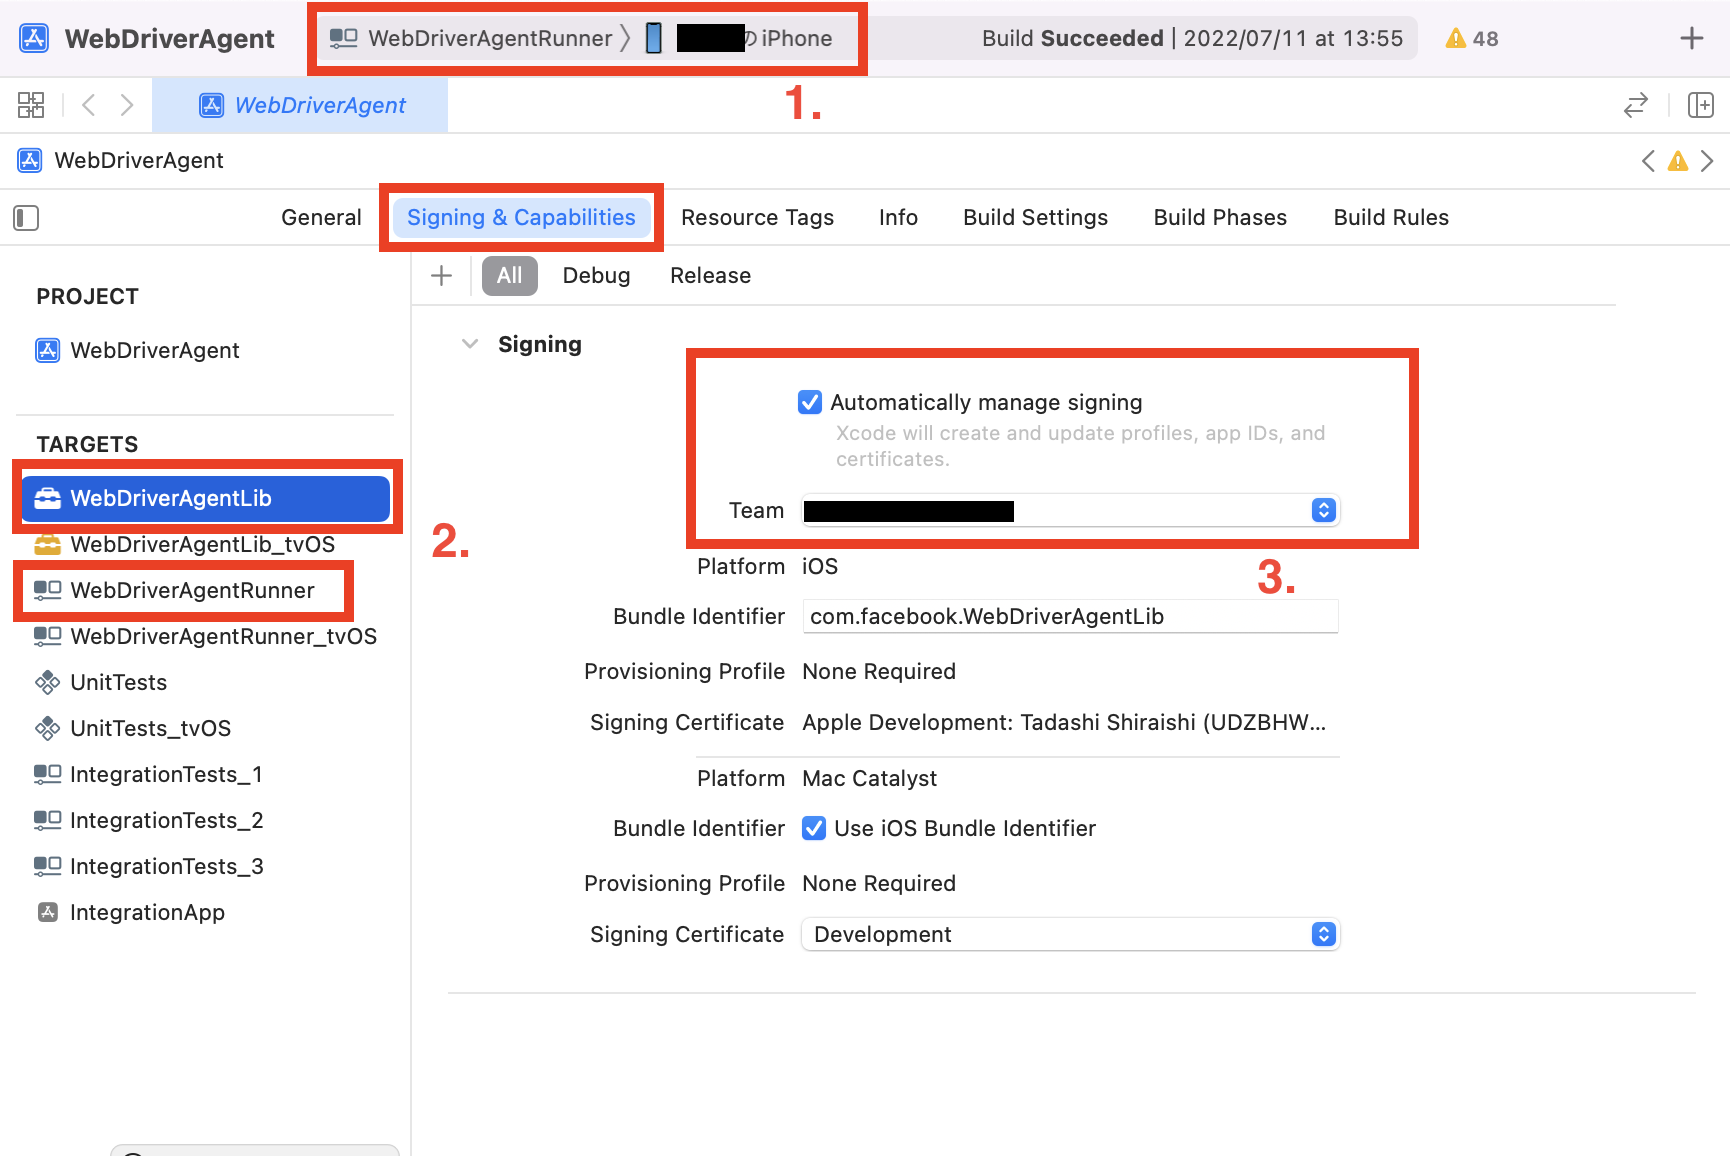The image size is (1730, 1156).
Task: Toggle Use iOS Bundle Identifier checkbox
Action: pyautogui.click(x=814, y=828)
